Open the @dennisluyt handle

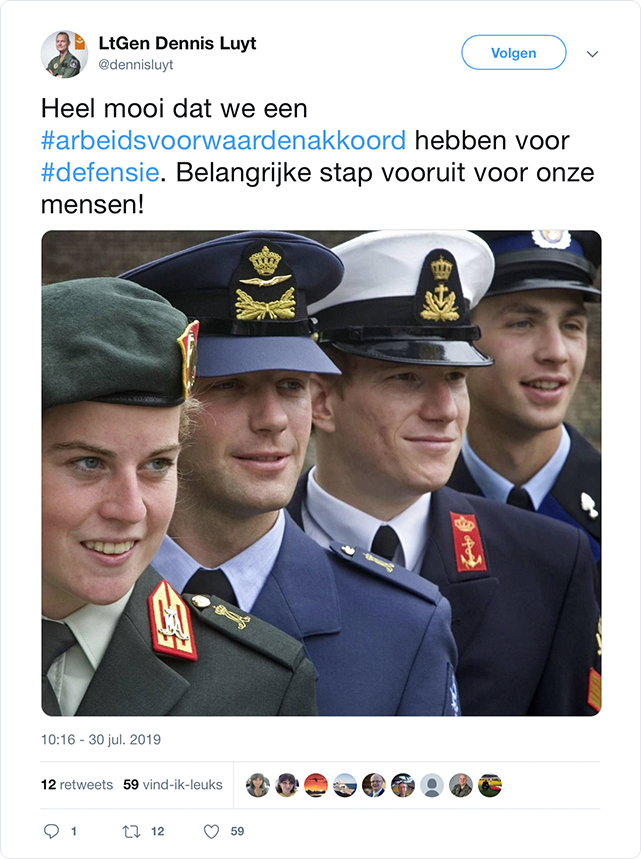pos(136,65)
